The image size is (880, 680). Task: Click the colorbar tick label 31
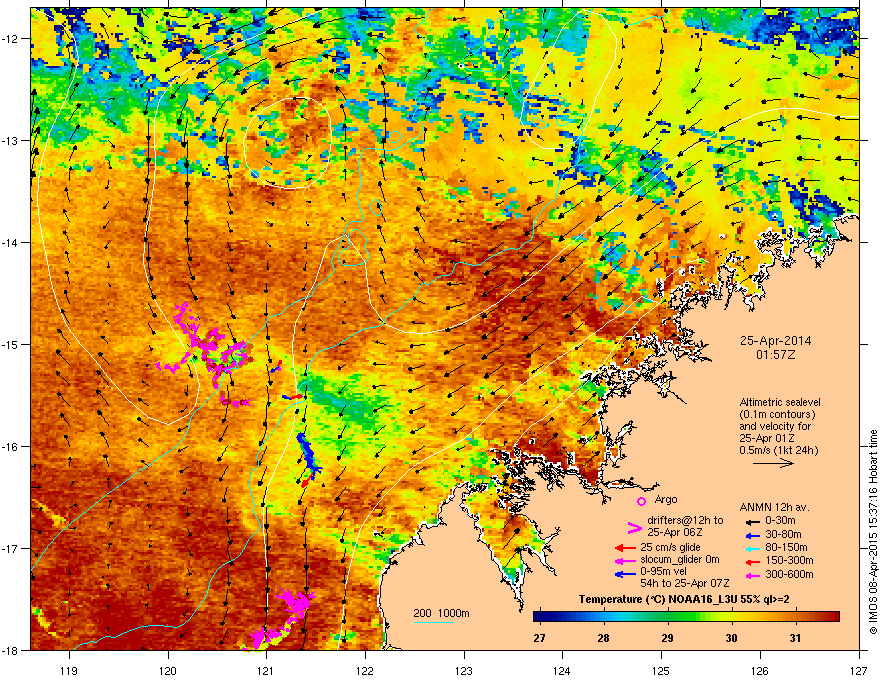(795, 638)
